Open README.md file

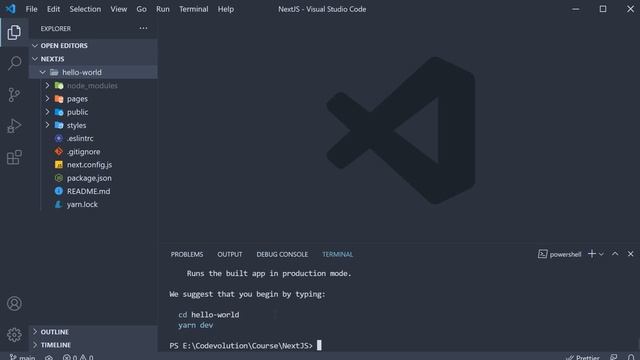93,191
